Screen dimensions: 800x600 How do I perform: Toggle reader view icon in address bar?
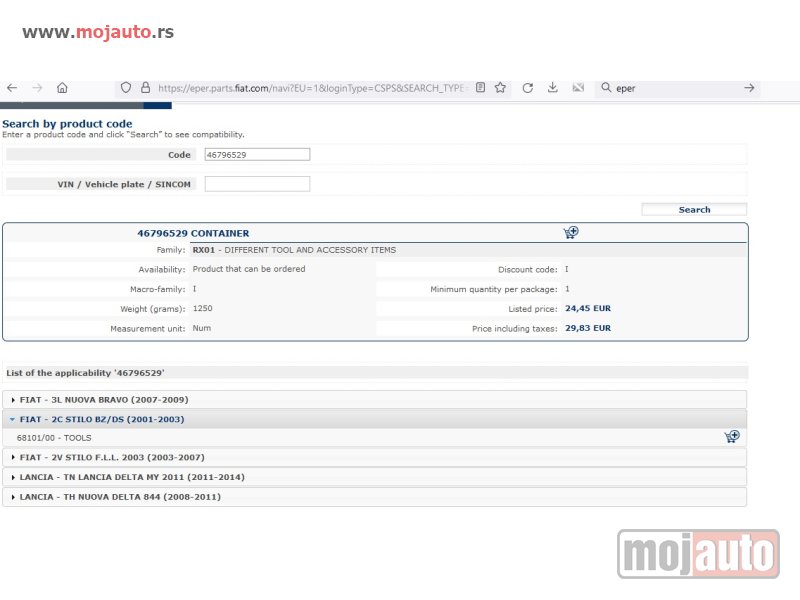tap(480, 88)
